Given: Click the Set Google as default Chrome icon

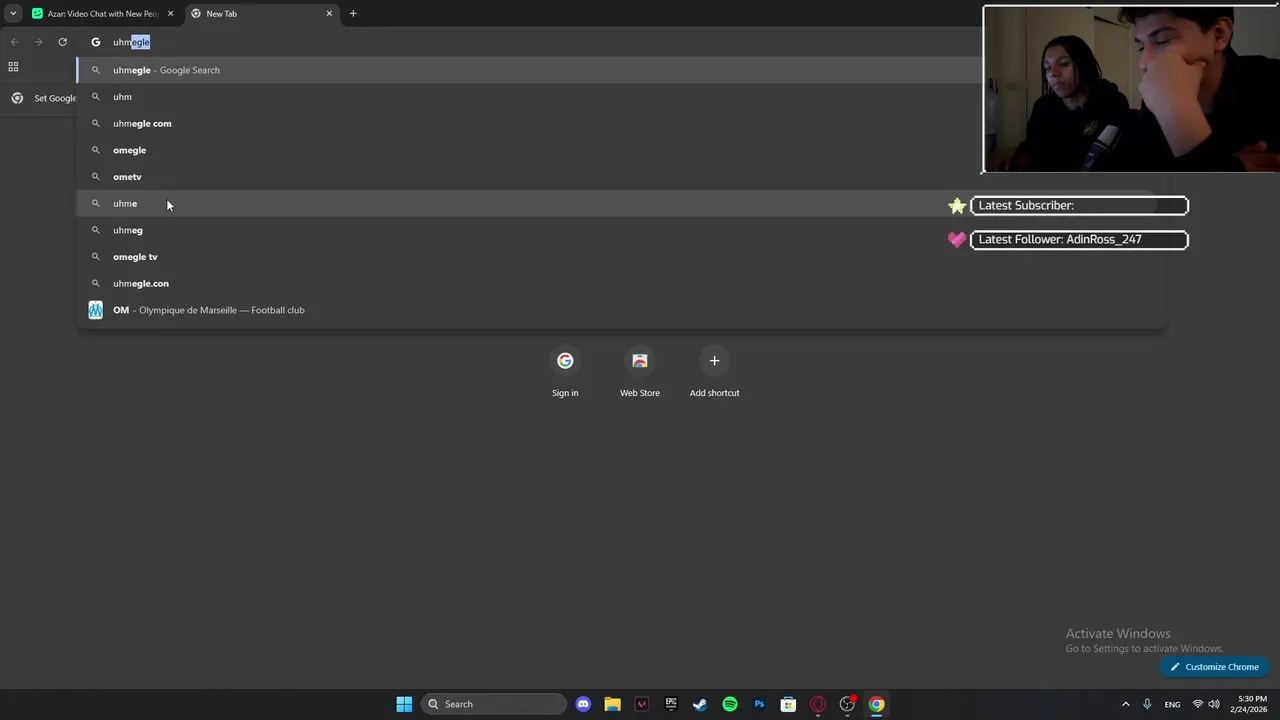Looking at the screenshot, I should click(17, 98).
